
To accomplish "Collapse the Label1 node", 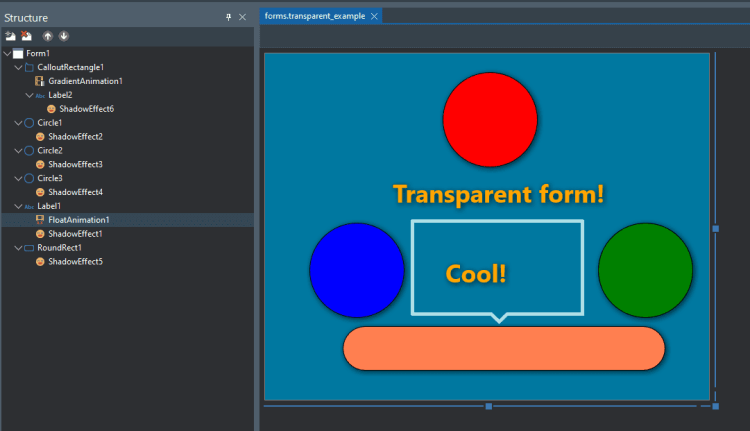I will (18, 206).
